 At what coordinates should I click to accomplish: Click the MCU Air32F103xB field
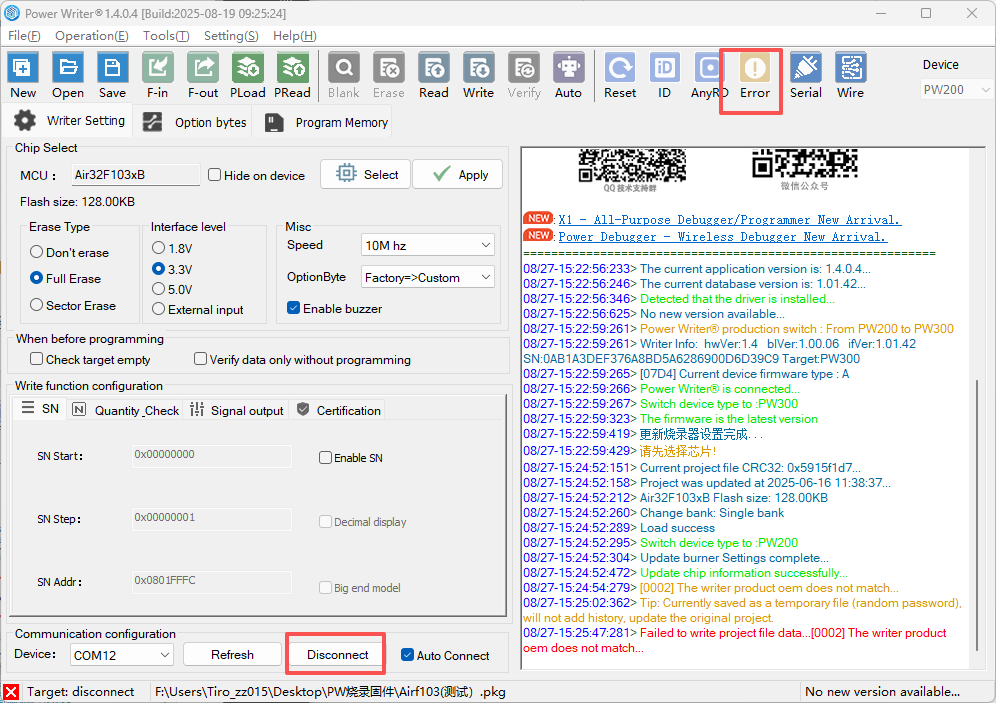[x=136, y=175]
